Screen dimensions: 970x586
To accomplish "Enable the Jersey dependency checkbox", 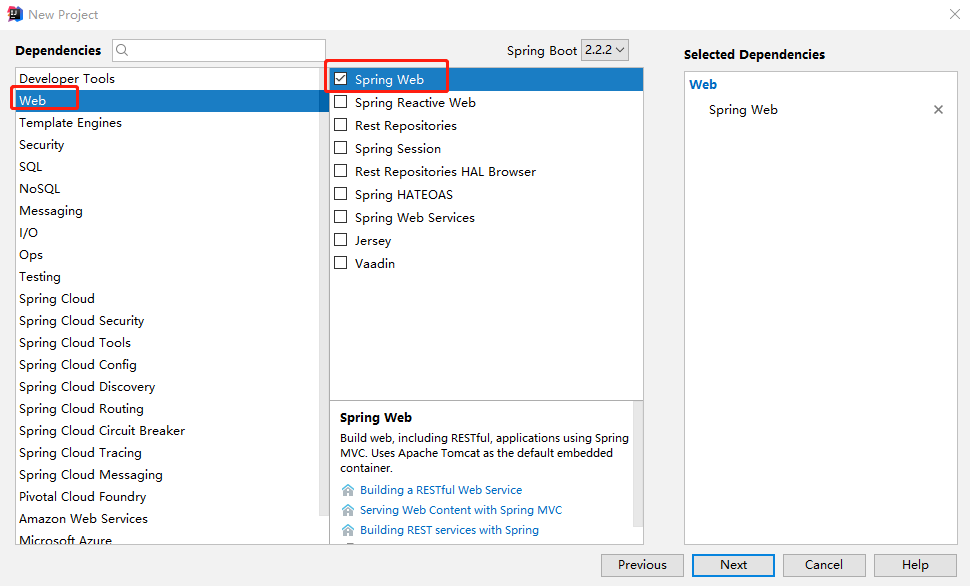I will click(x=340, y=239).
